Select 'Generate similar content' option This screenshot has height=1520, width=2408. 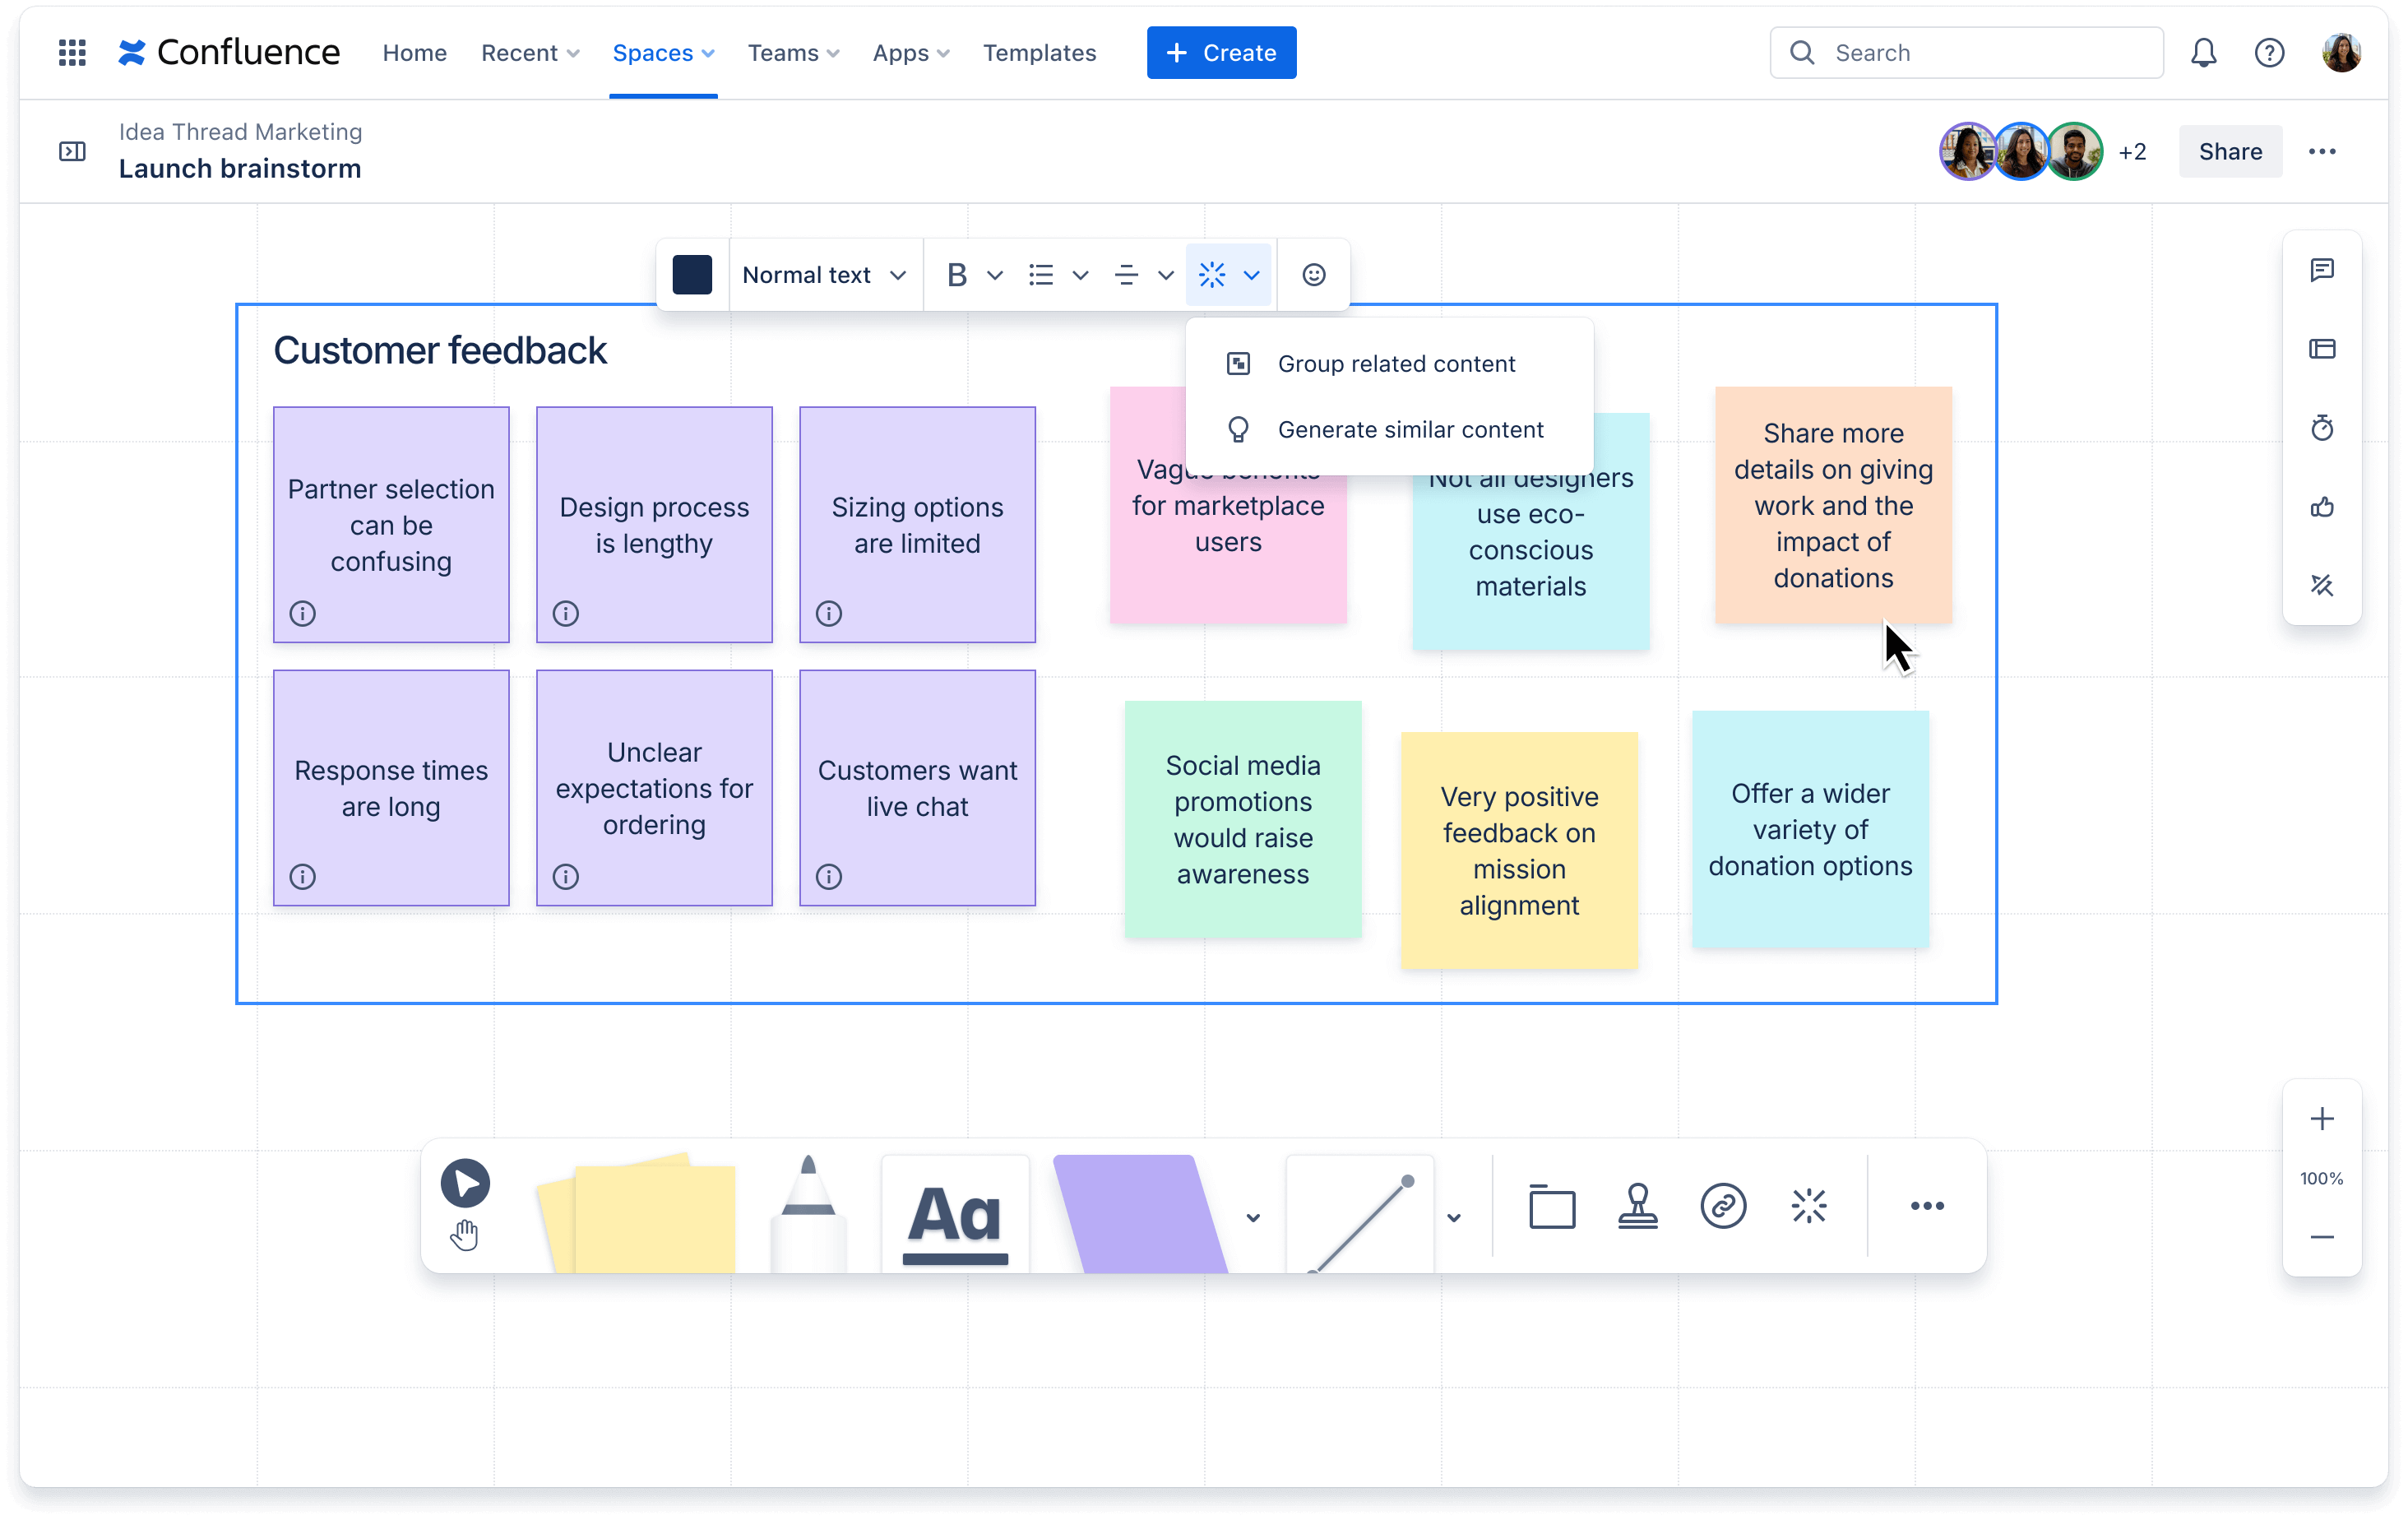click(x=1409, y=427)
